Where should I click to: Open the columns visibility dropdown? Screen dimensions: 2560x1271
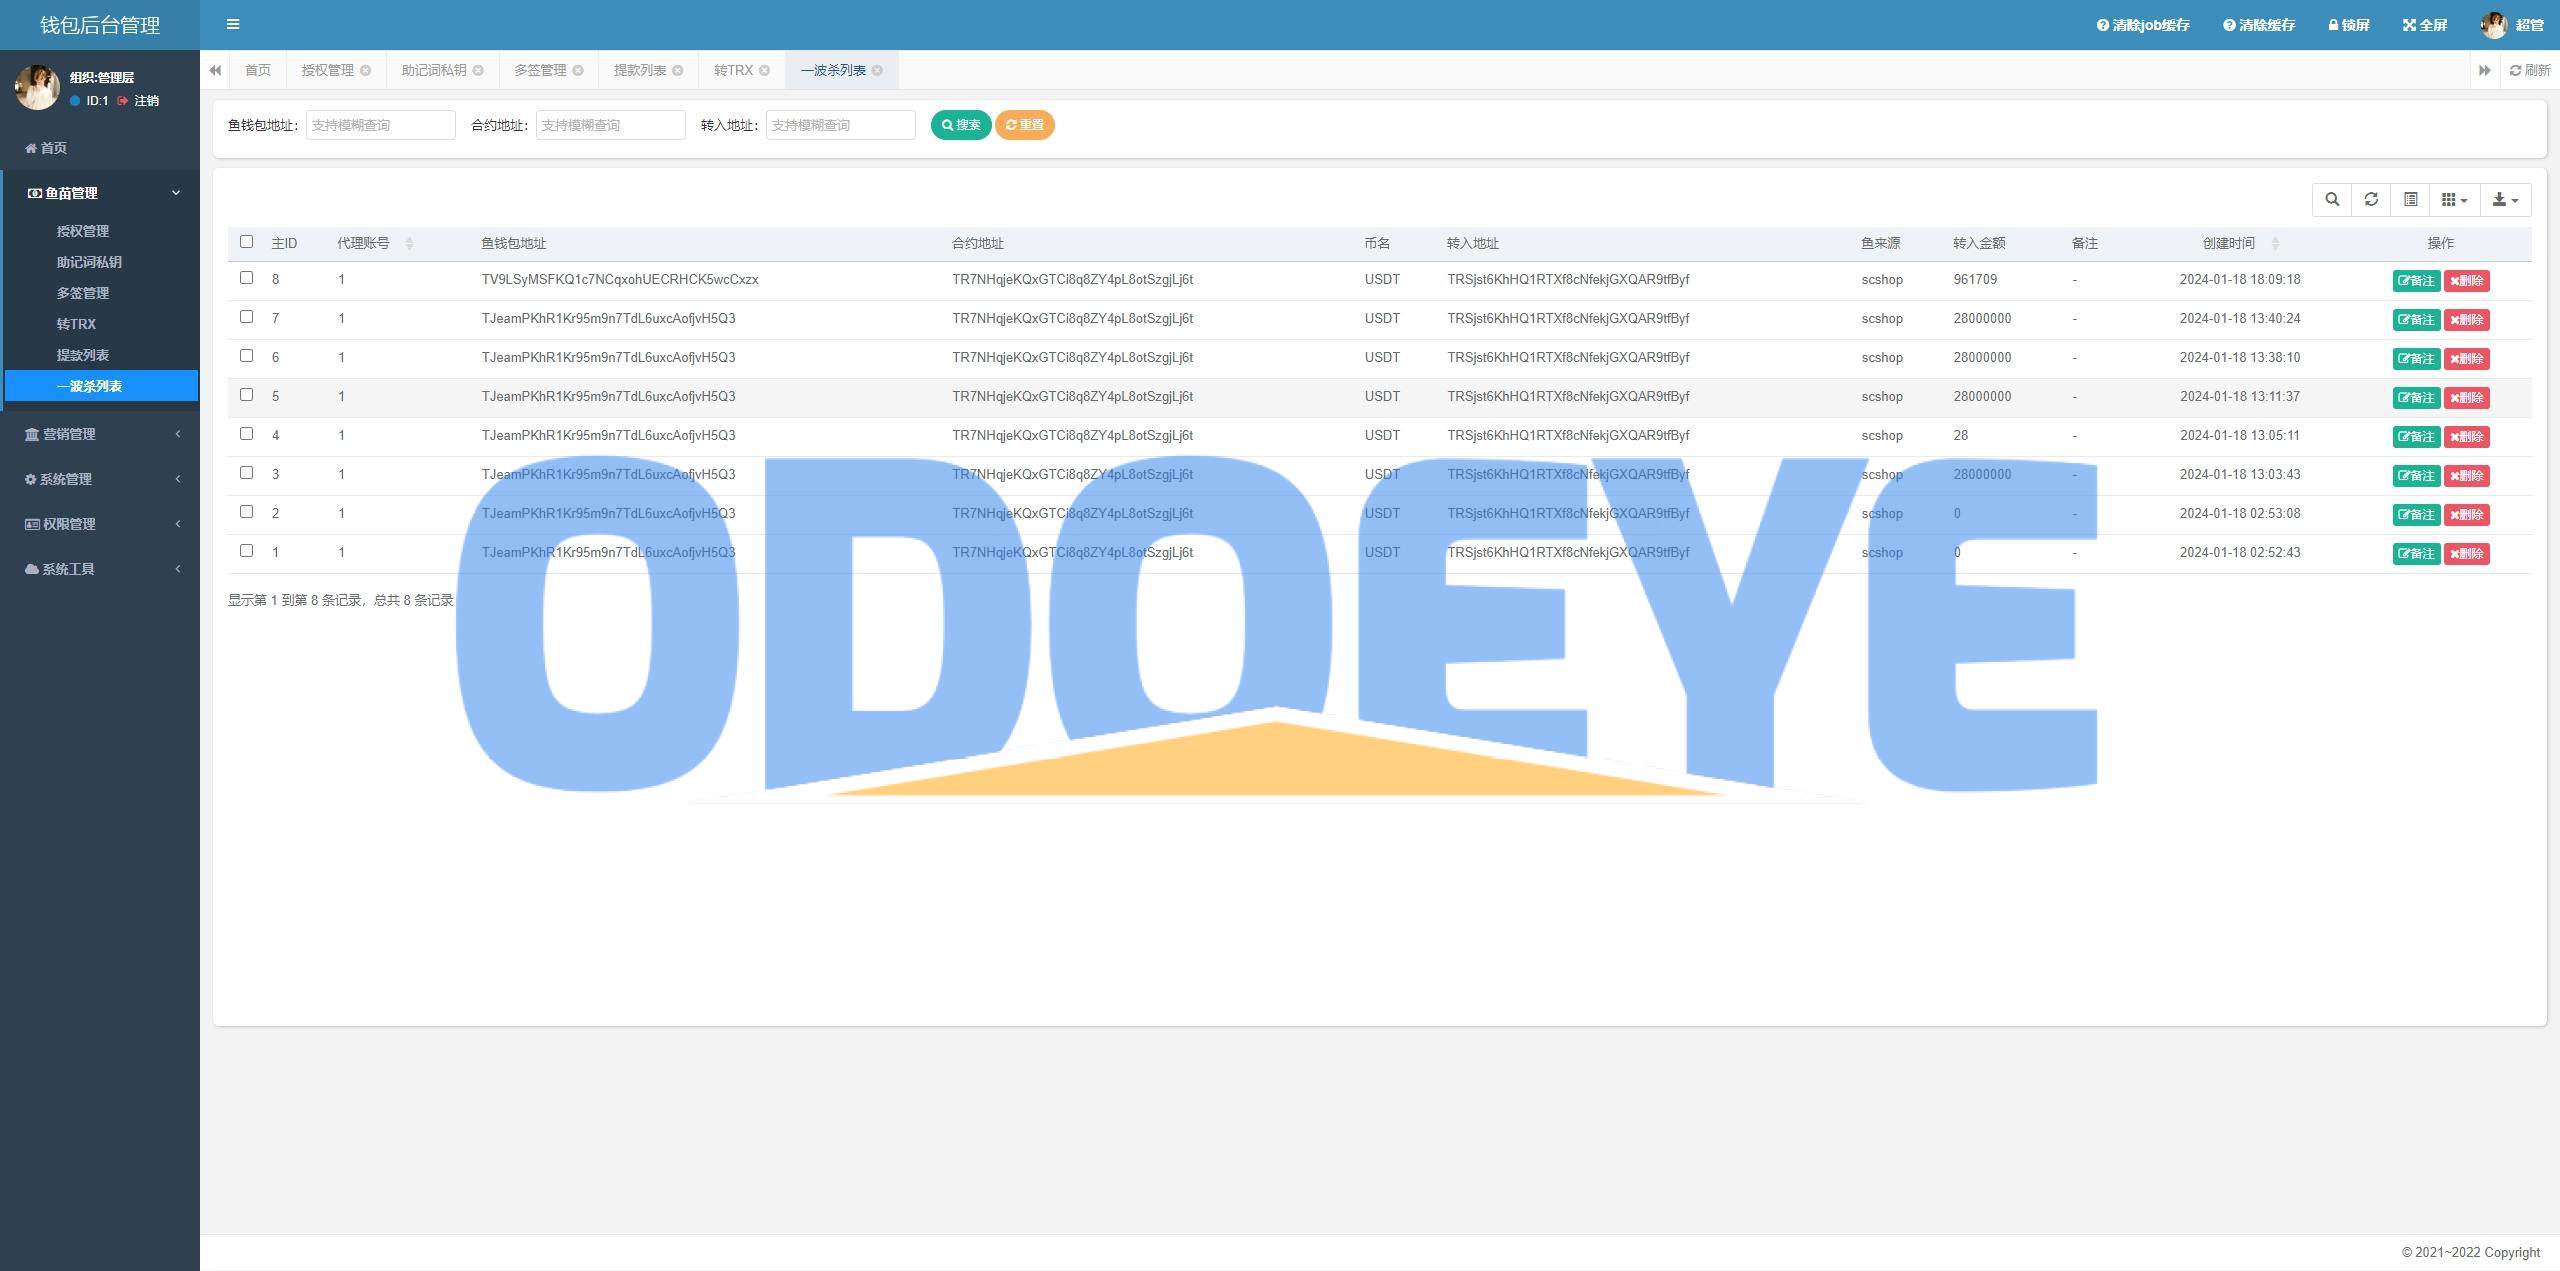click(2454, 199)
